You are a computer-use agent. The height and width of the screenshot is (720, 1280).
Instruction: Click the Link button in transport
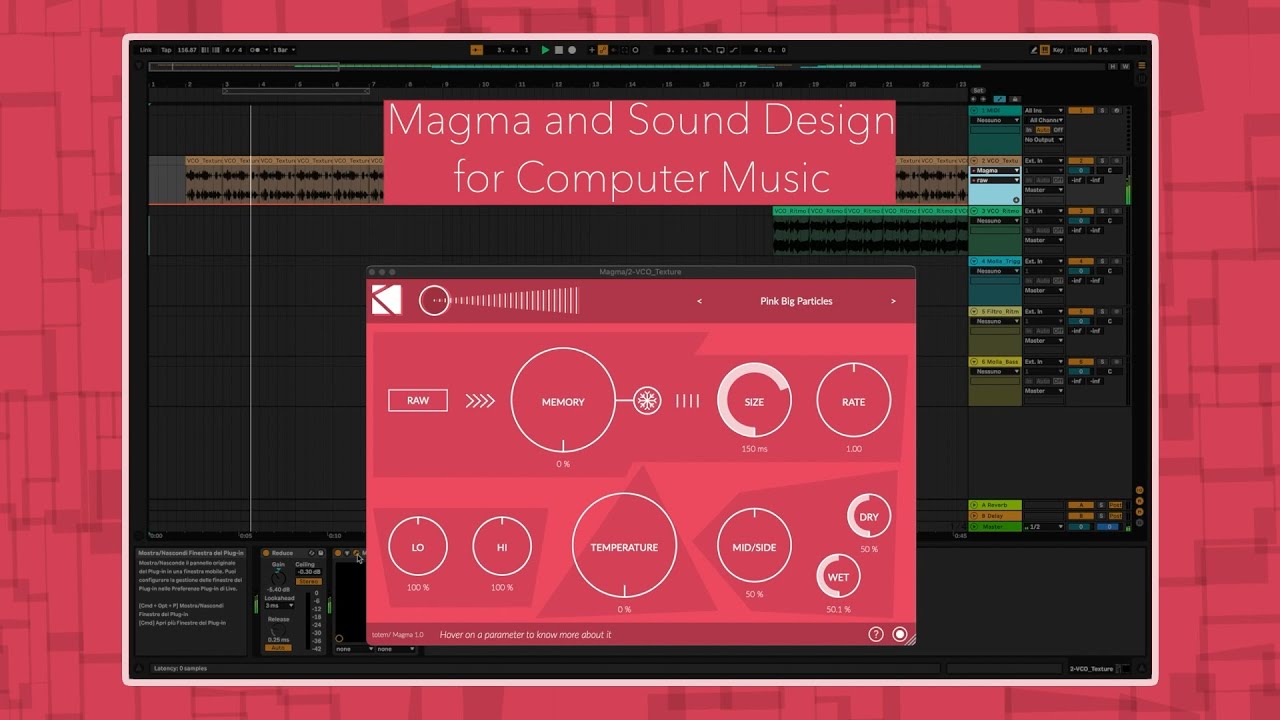click(x=146, y=50)
